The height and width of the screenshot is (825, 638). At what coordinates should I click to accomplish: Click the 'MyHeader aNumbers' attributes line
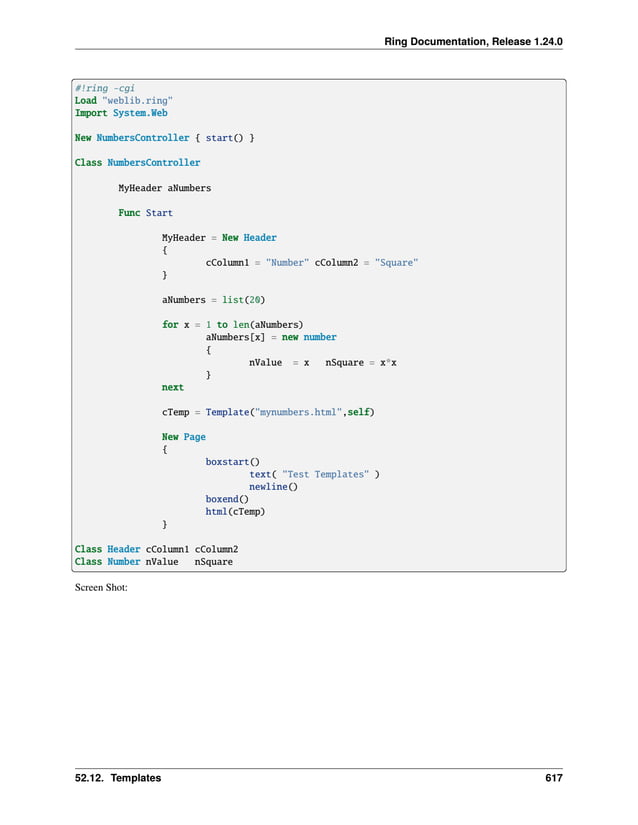click(165, 188)
